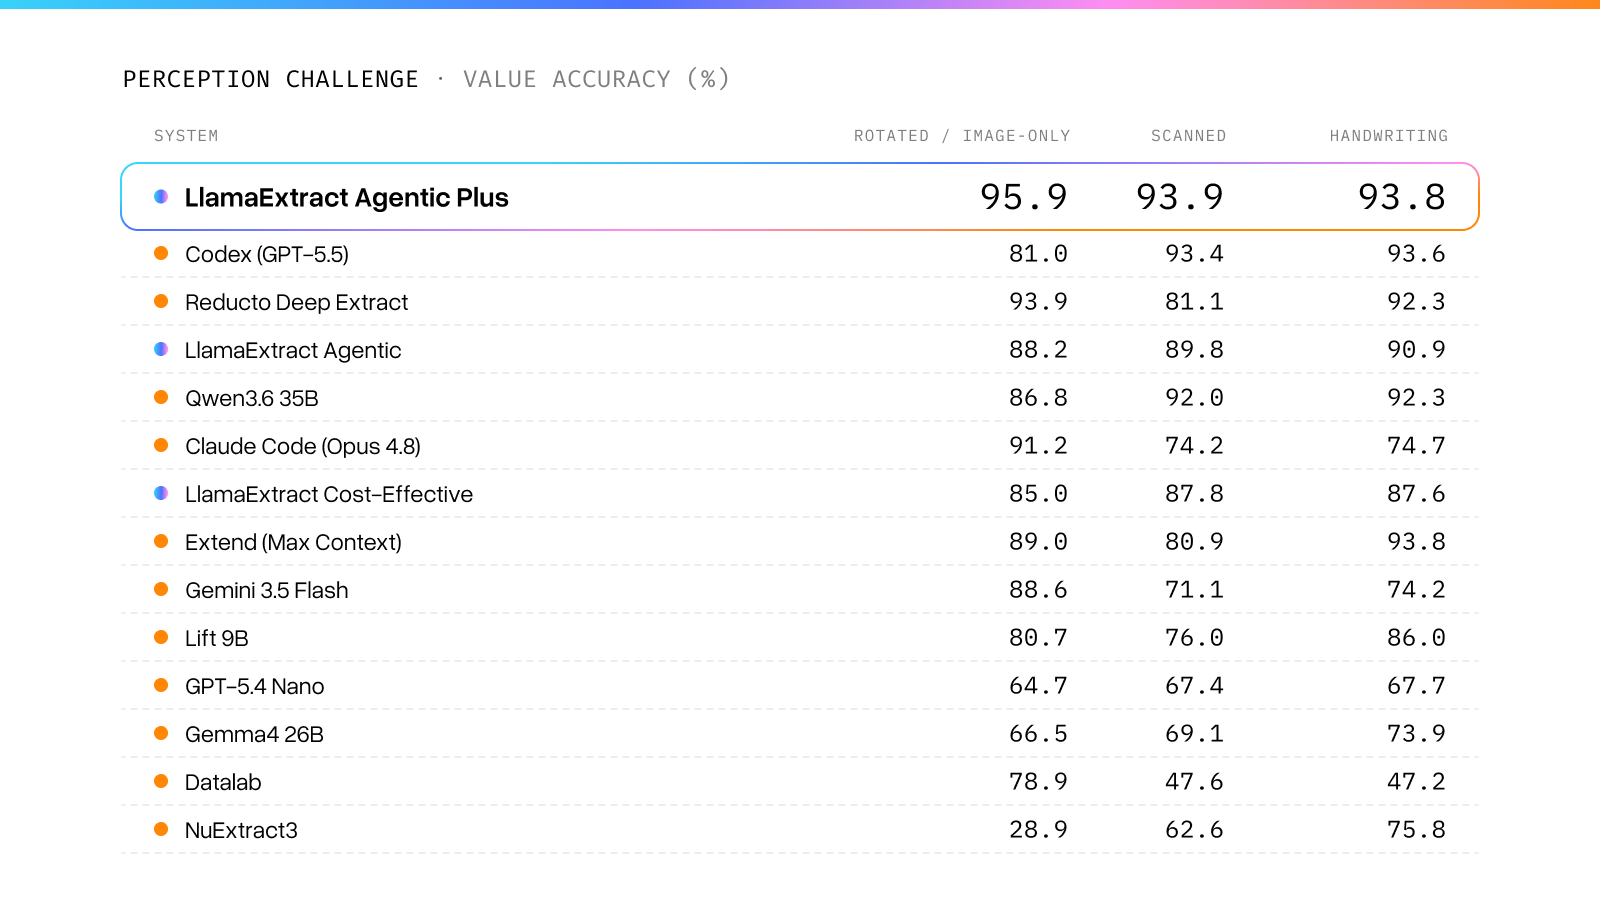This screenshot has height=900, width=1600.
Task: Click the gradient dot next to LlamaExtract Cost-Effective
Action: 161,493
